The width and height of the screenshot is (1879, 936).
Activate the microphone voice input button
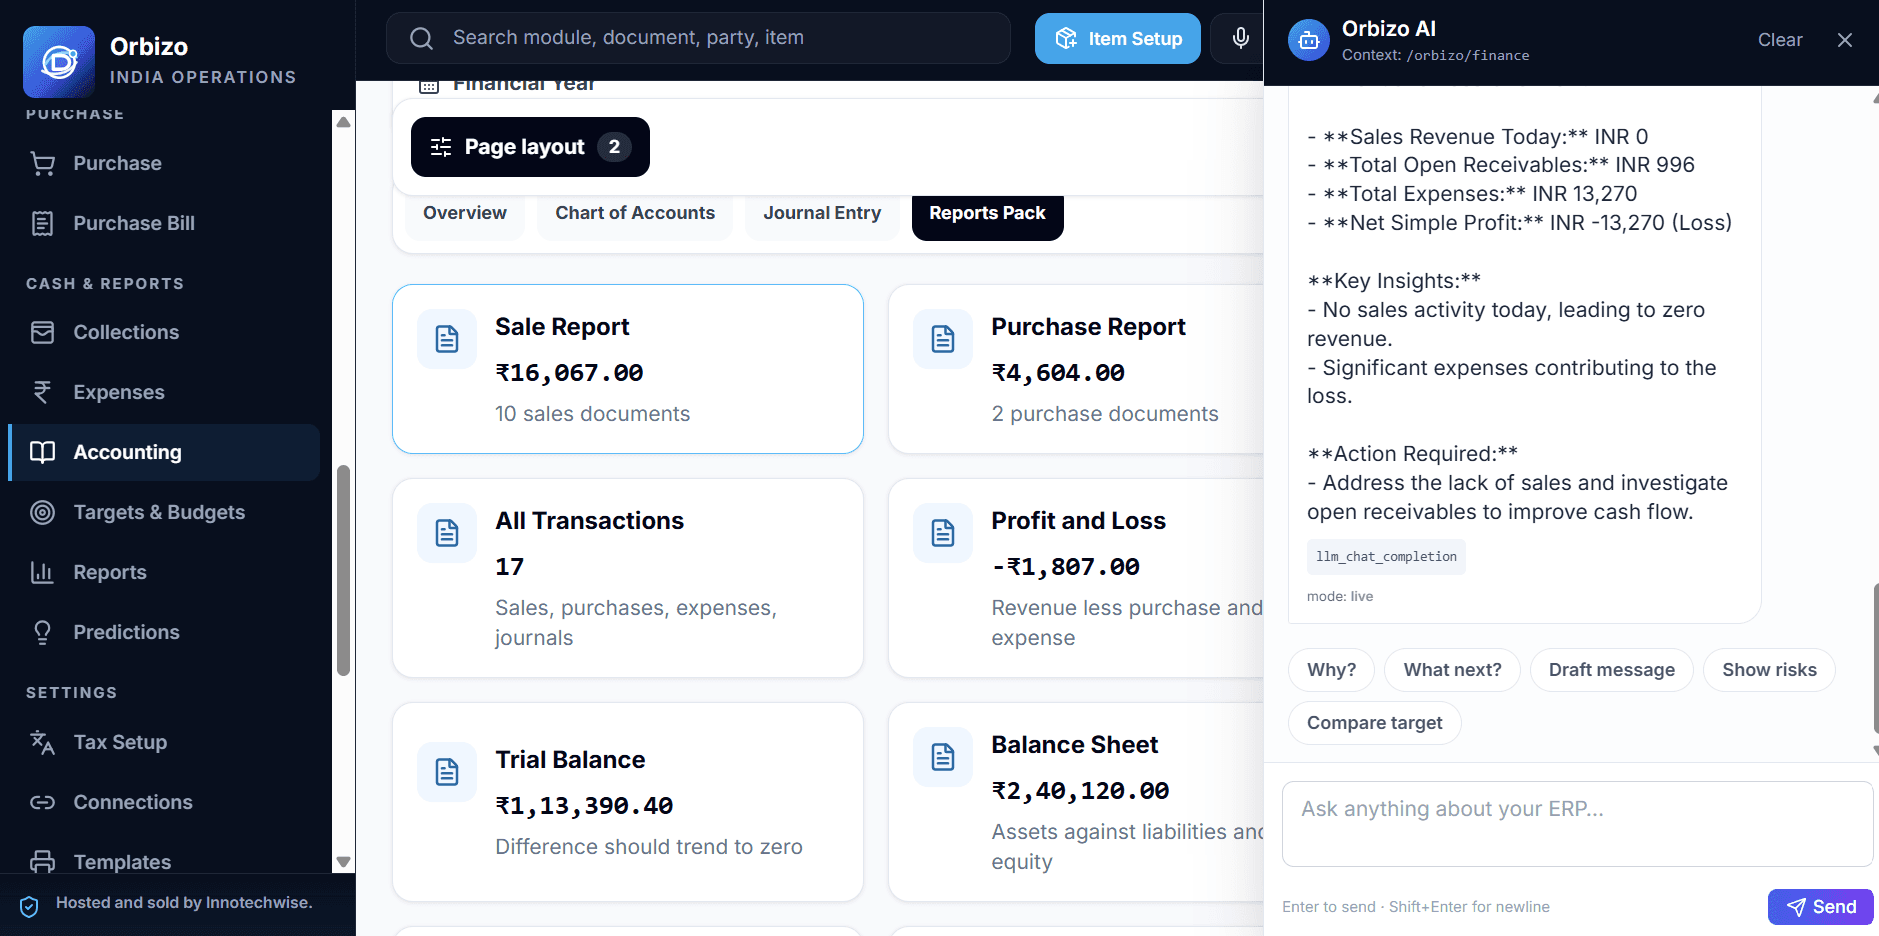[x=1240, y=38]
